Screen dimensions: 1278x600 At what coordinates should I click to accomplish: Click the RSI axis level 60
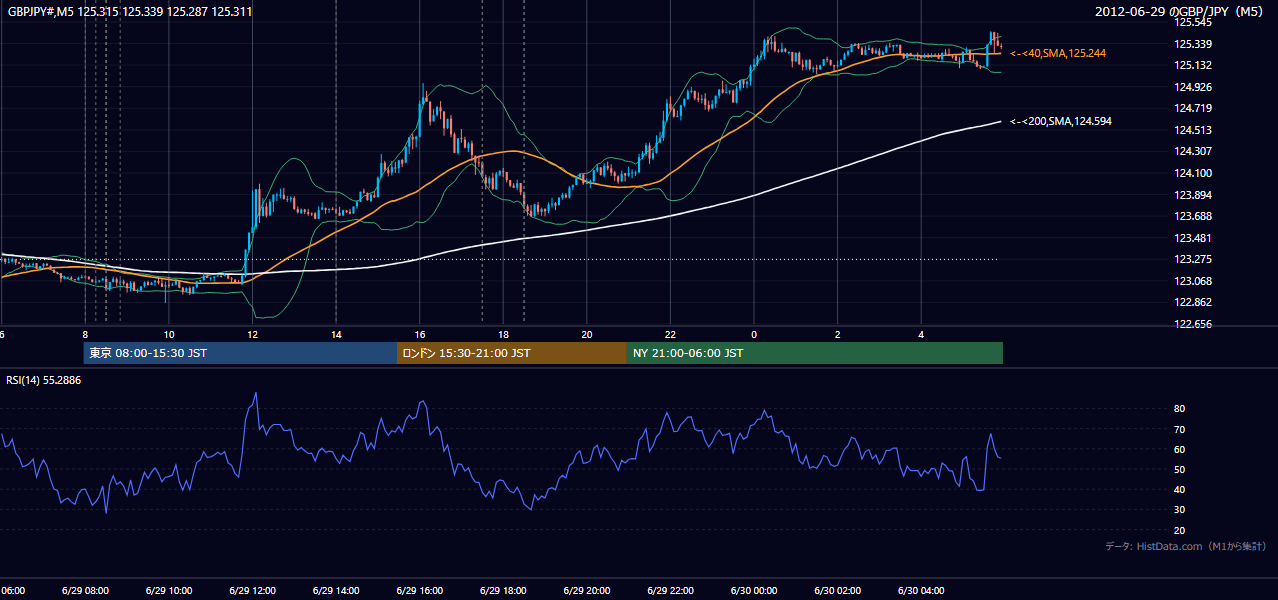[1180, 449]
